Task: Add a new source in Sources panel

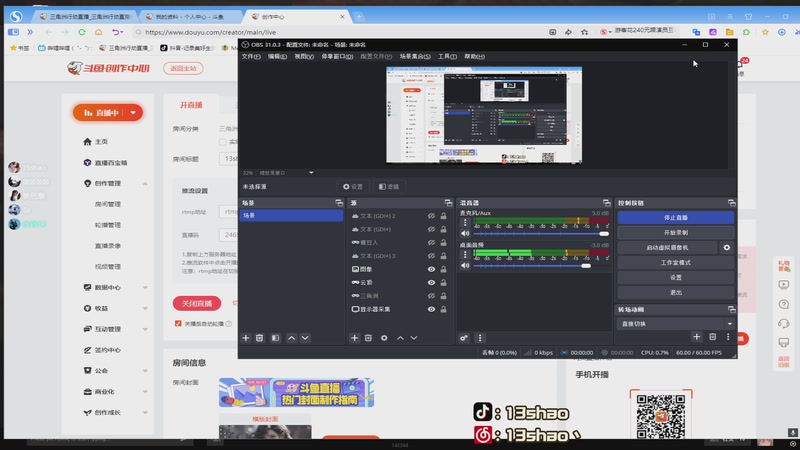Action: tap(355, 338)
